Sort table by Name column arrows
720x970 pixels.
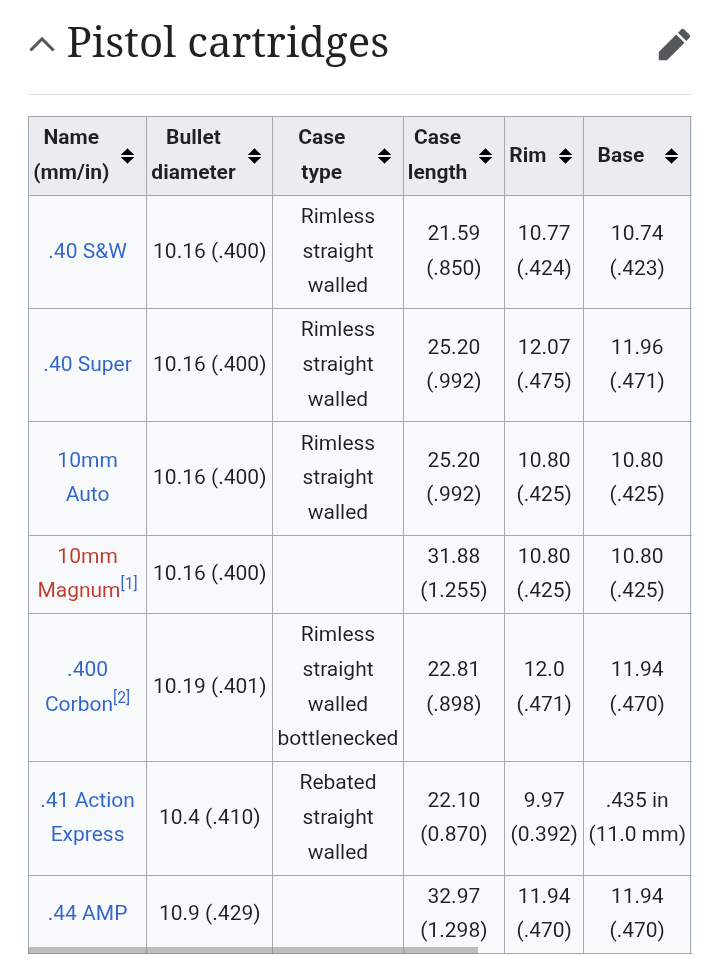[x=127, y=156]
